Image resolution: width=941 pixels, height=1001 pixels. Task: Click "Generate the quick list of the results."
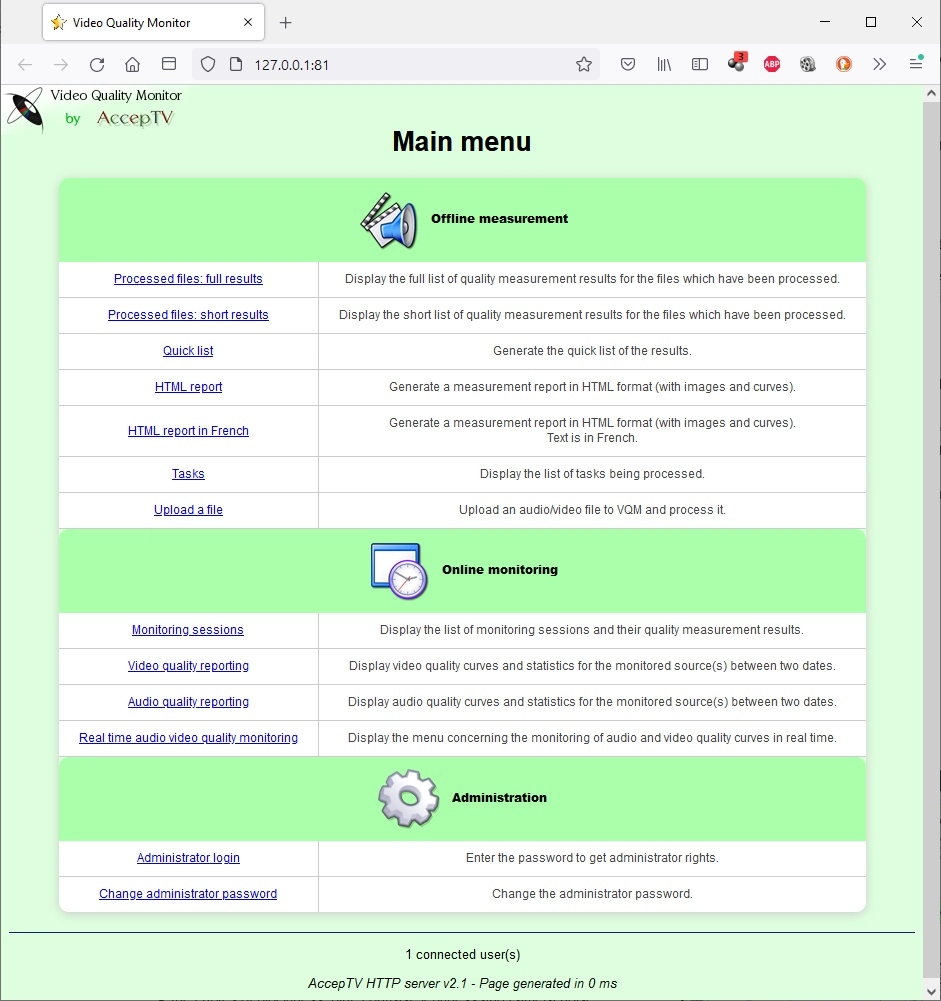tap(592, 350)
